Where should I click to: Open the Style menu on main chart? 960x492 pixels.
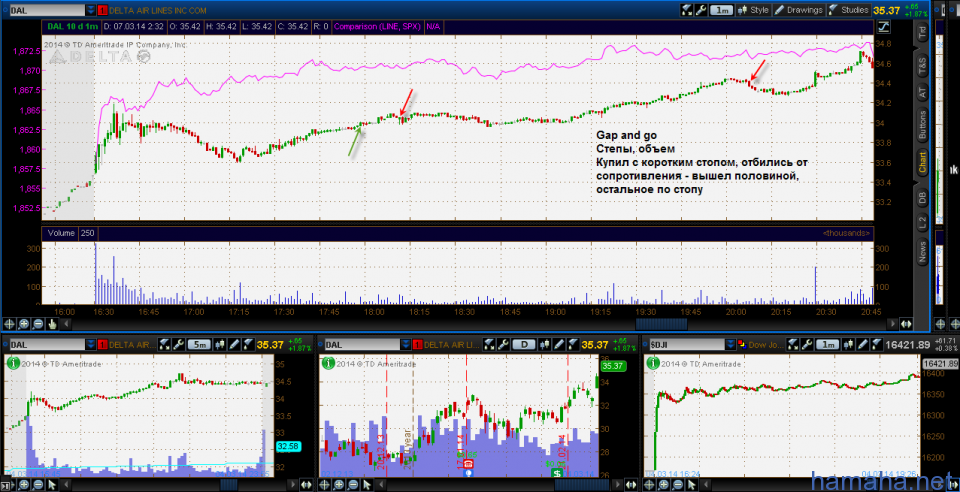coord(754,10)
